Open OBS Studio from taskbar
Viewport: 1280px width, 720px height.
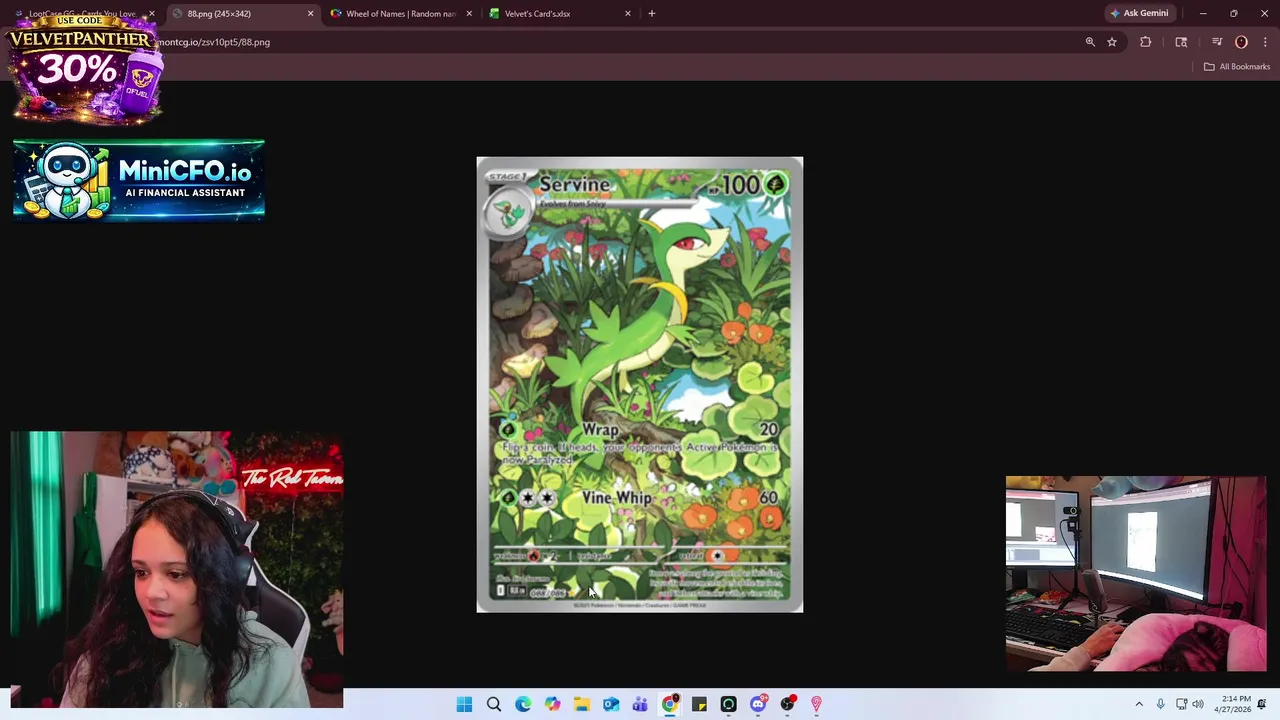[x=788, y=704]
